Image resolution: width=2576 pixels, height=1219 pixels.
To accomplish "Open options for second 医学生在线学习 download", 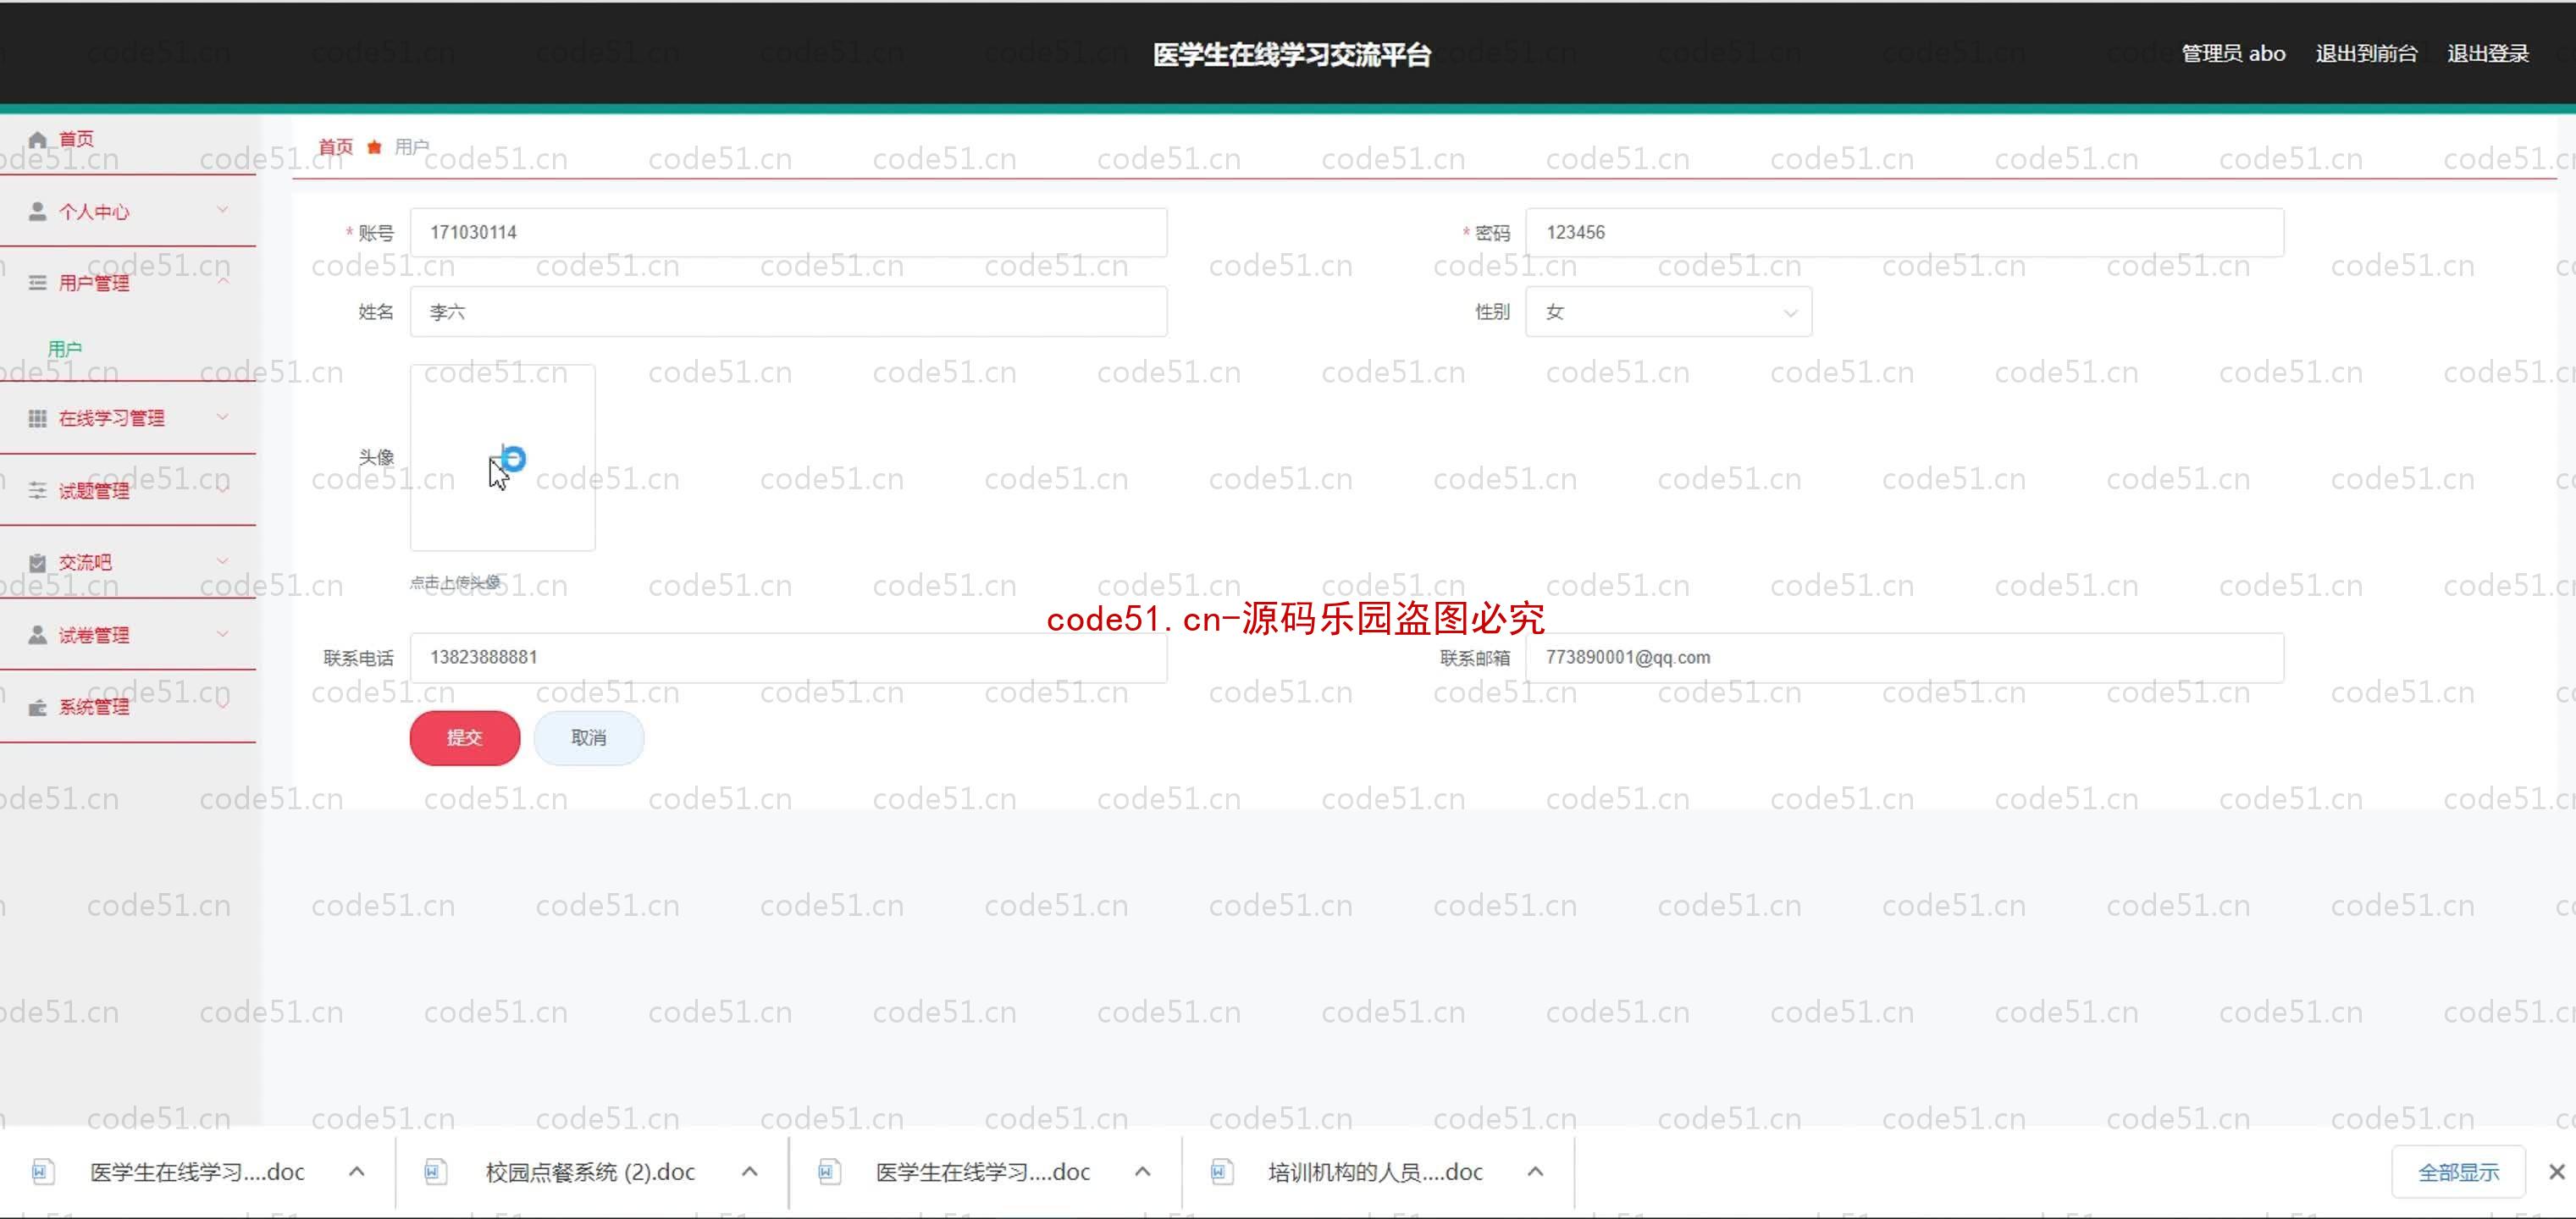I will coord(1143,1171).
